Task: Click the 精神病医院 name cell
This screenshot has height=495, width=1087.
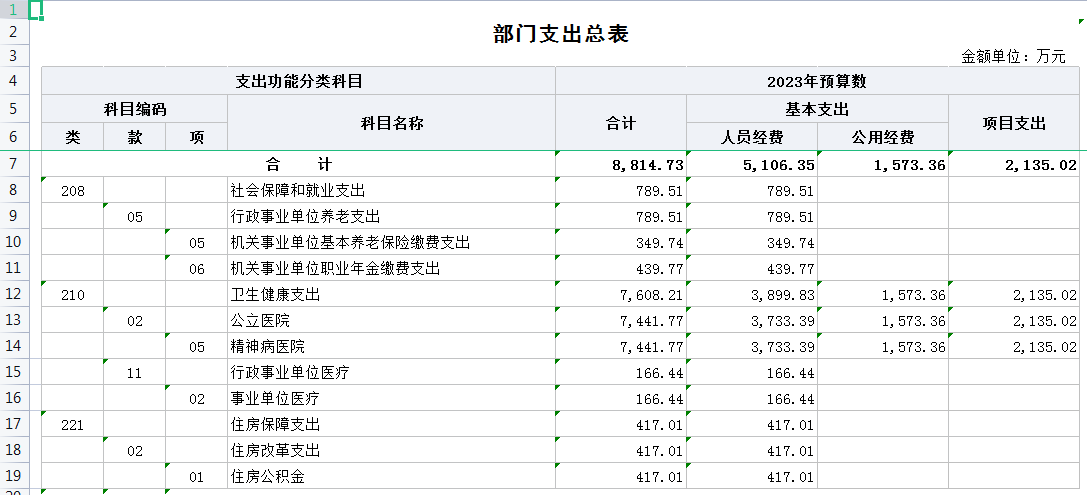Action: [x=268, y=347]
